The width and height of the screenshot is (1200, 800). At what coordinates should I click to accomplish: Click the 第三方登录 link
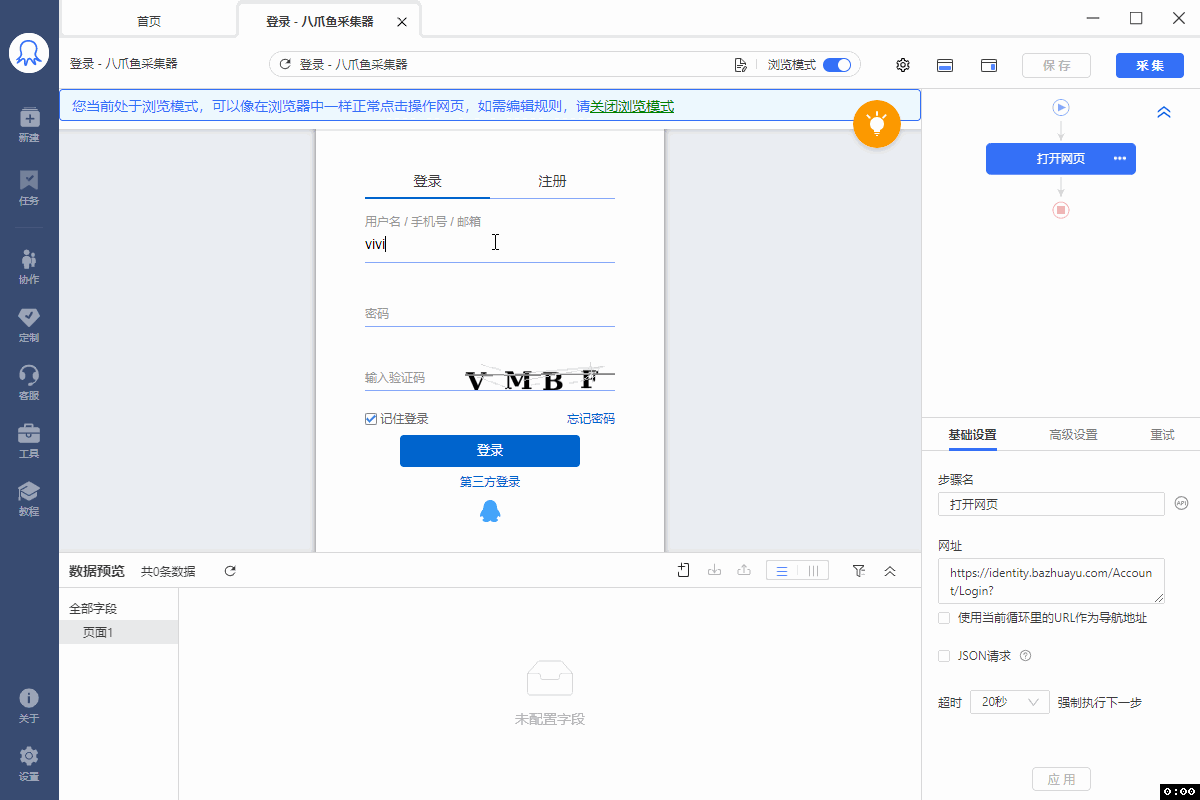490,481
